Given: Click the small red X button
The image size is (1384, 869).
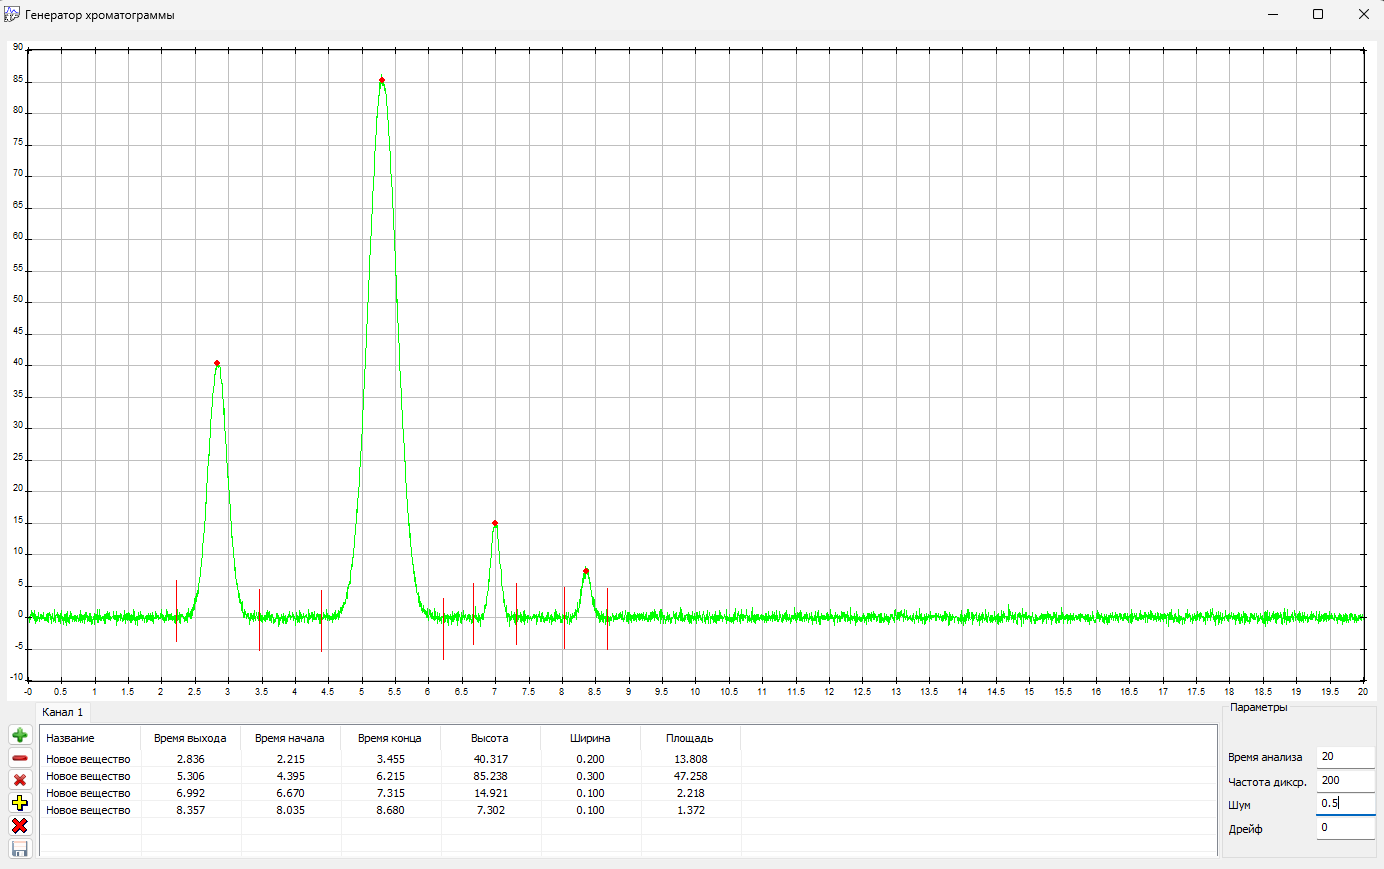Looking at the screenshot, I should pos(19,780).
